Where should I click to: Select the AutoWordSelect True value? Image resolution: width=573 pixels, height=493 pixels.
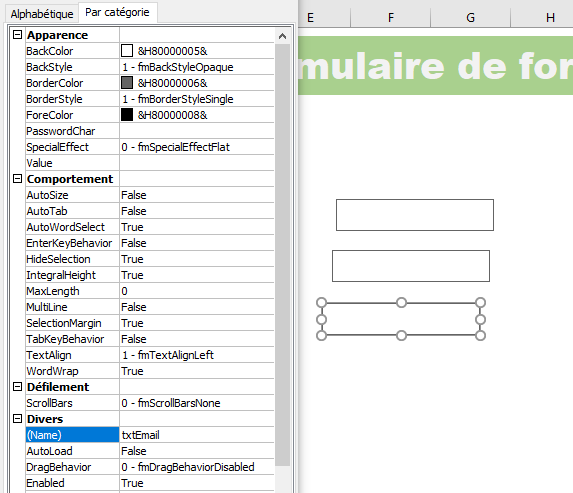coord(197,227)
